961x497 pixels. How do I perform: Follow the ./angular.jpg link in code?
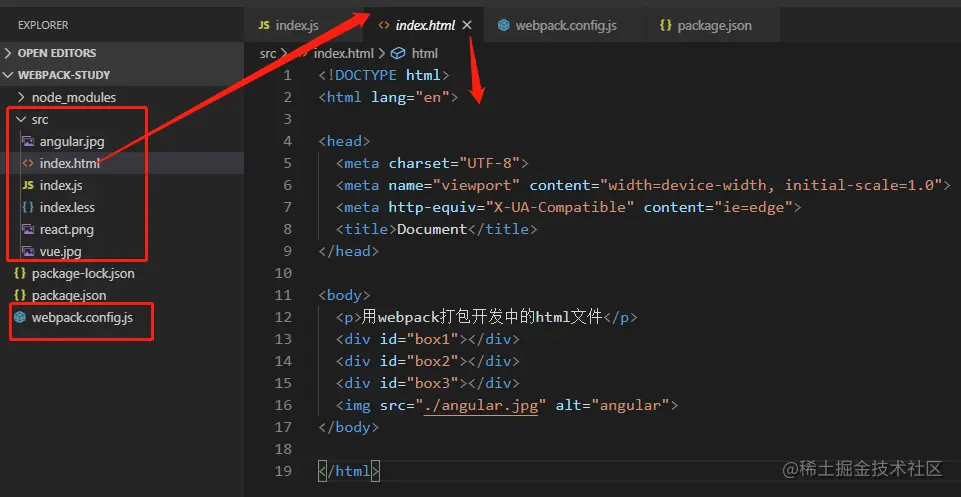[x=480, y=405]
